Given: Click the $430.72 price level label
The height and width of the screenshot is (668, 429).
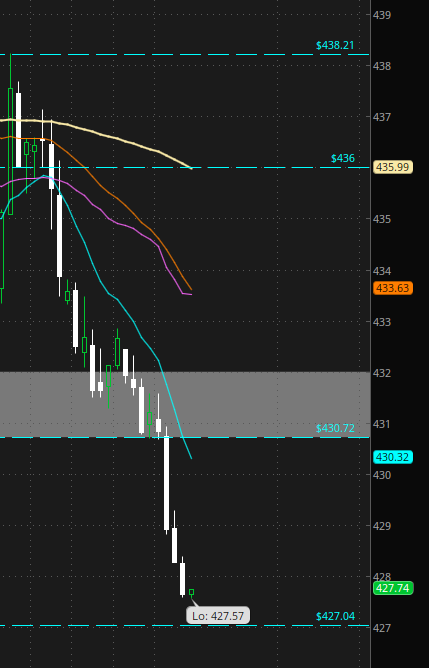Looking at the screenshot, I should [335, 428].
